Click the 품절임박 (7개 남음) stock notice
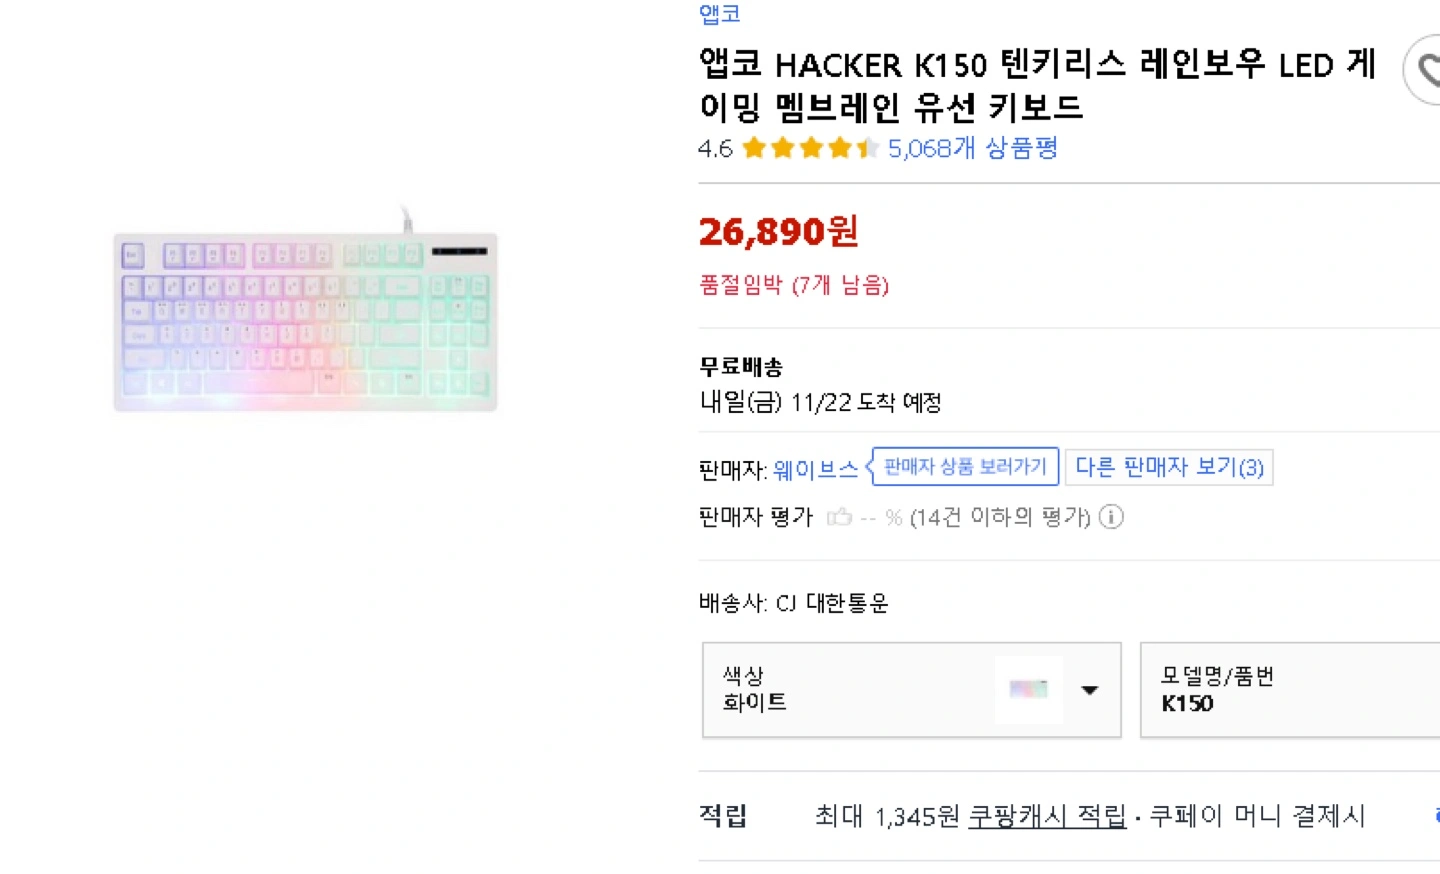1440x874 pixels. coord(793,285)
